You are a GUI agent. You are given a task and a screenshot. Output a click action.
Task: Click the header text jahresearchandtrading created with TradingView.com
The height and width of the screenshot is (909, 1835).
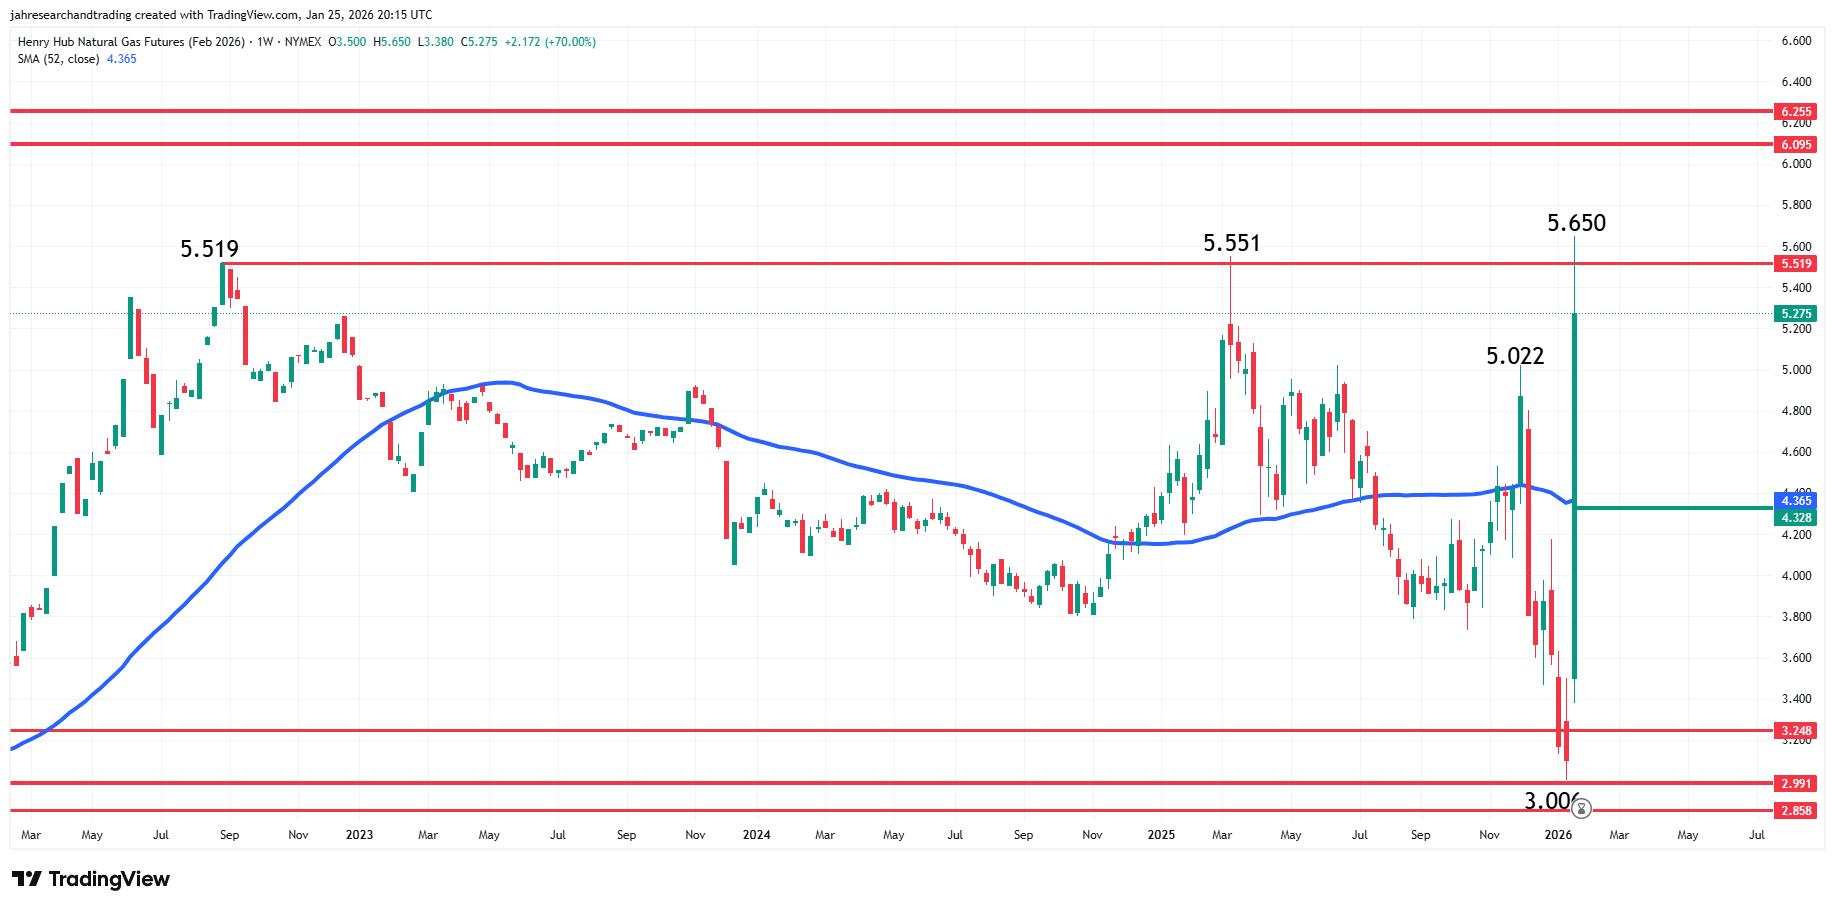(154, 15)
